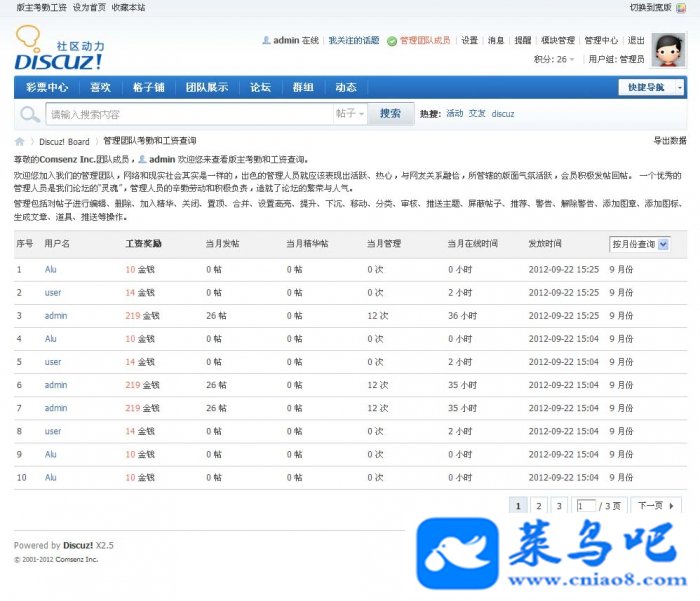Open 我关注的话题 link

(x=354, y=40)
